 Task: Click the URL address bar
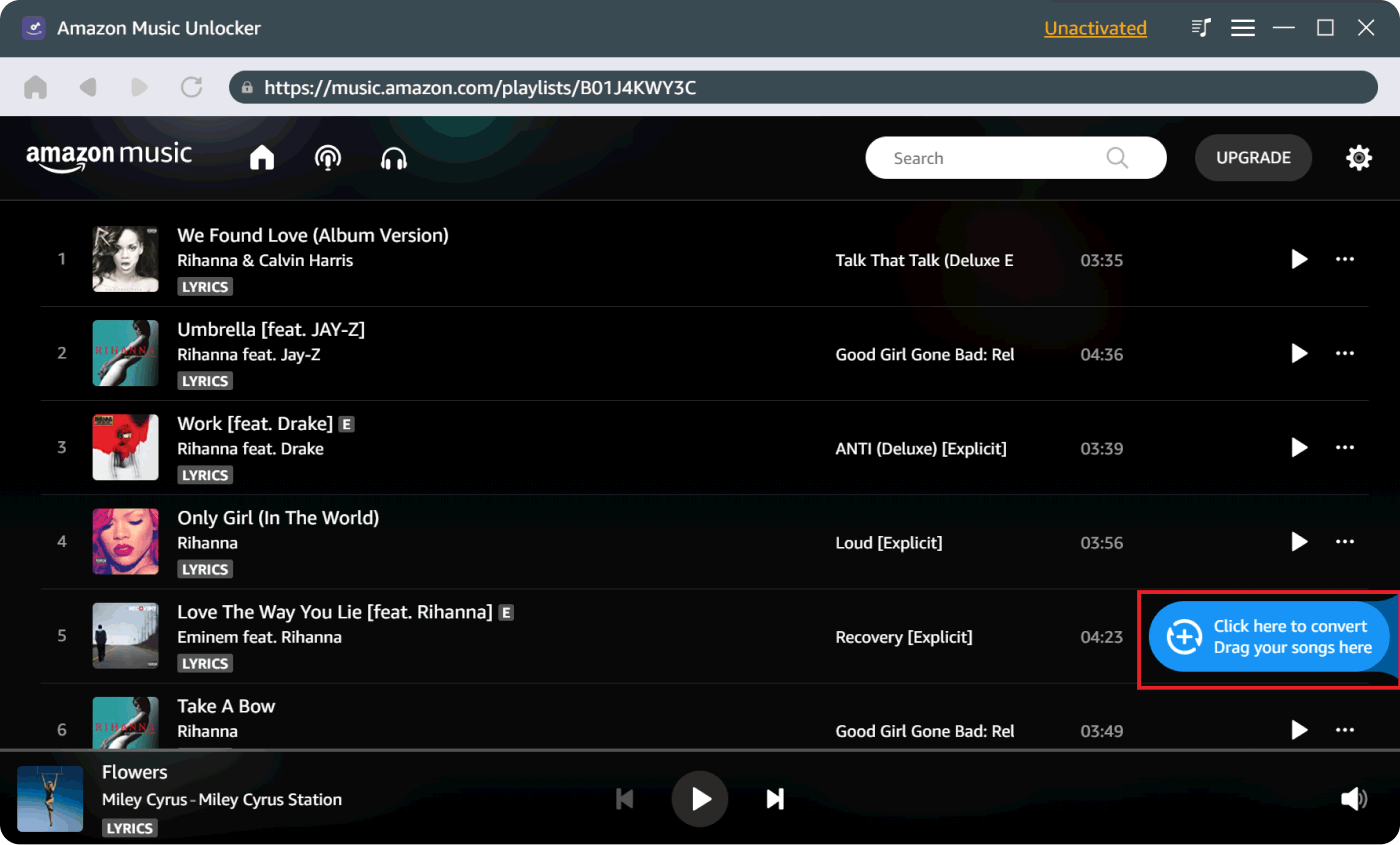tap(804, 87)
